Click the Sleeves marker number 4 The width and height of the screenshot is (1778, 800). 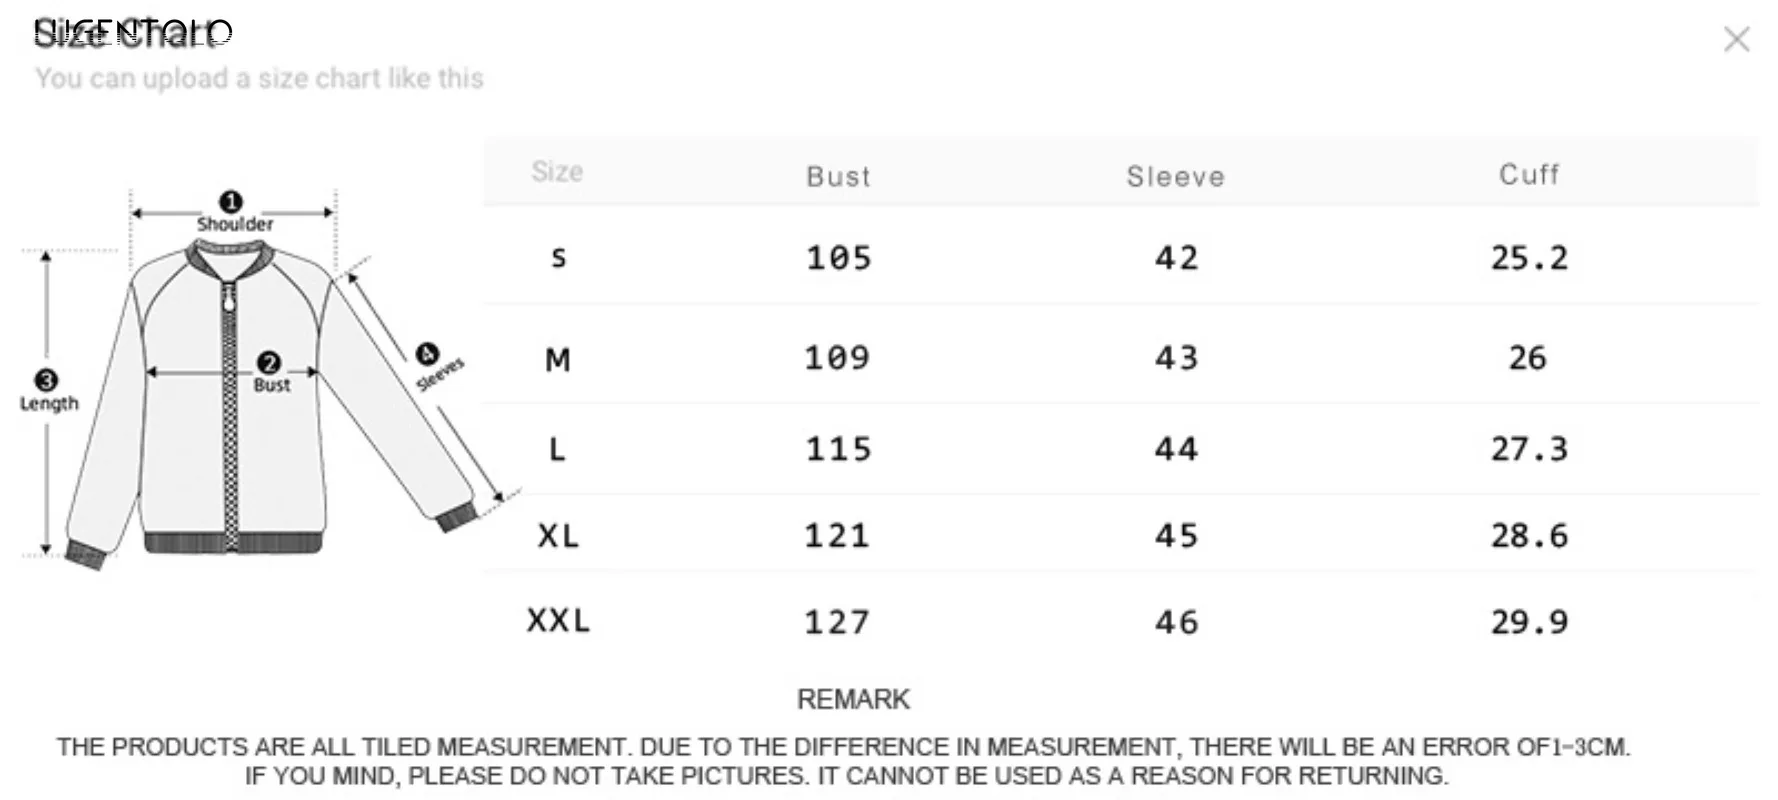tap(427, 353)
